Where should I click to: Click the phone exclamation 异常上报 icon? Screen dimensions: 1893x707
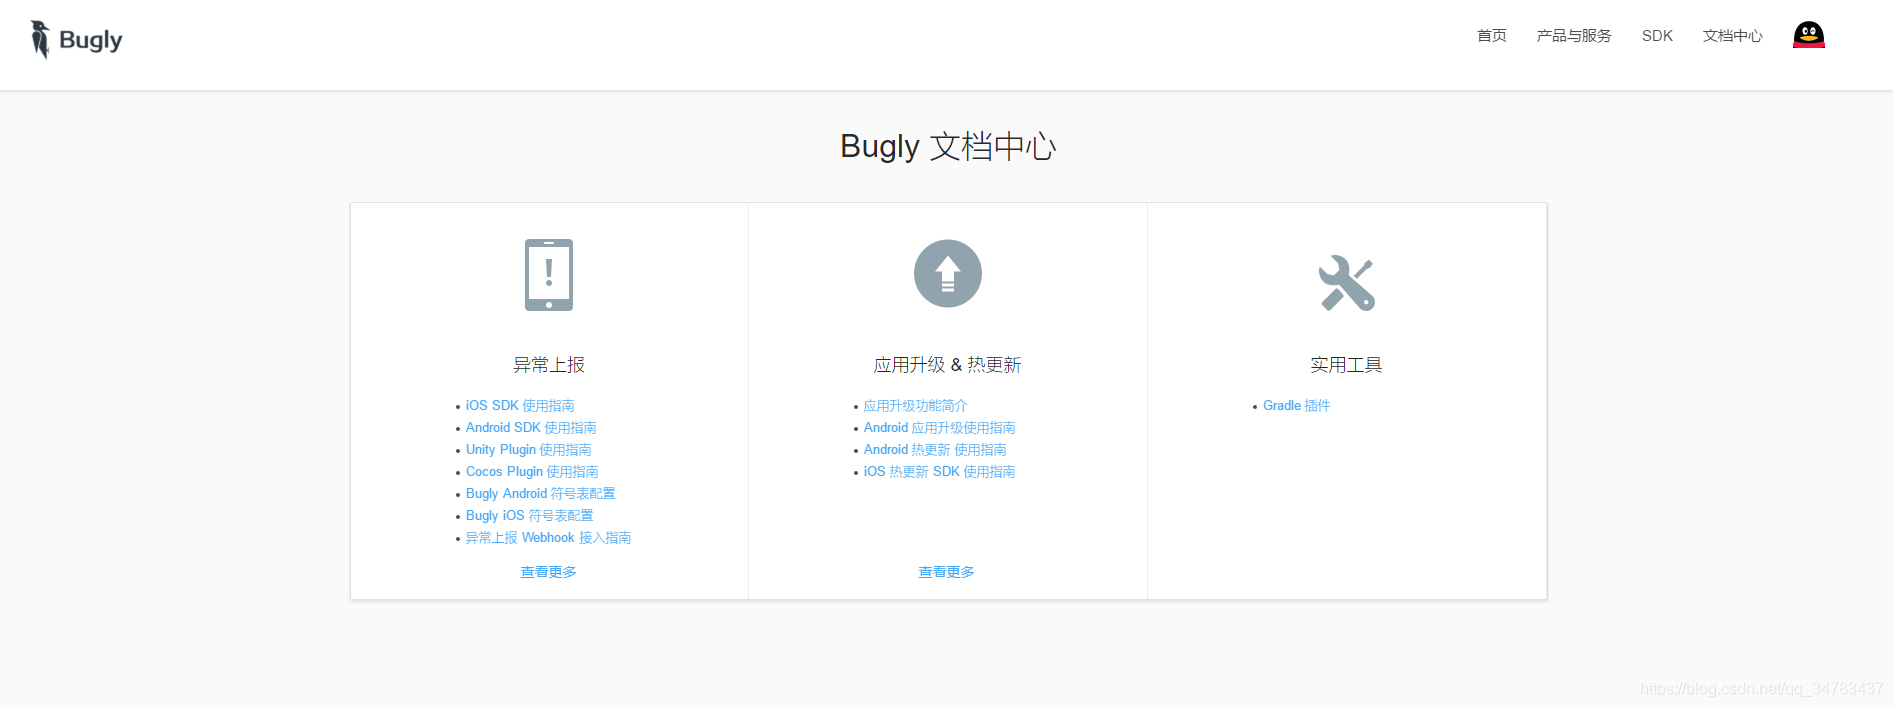click(549, 275)
